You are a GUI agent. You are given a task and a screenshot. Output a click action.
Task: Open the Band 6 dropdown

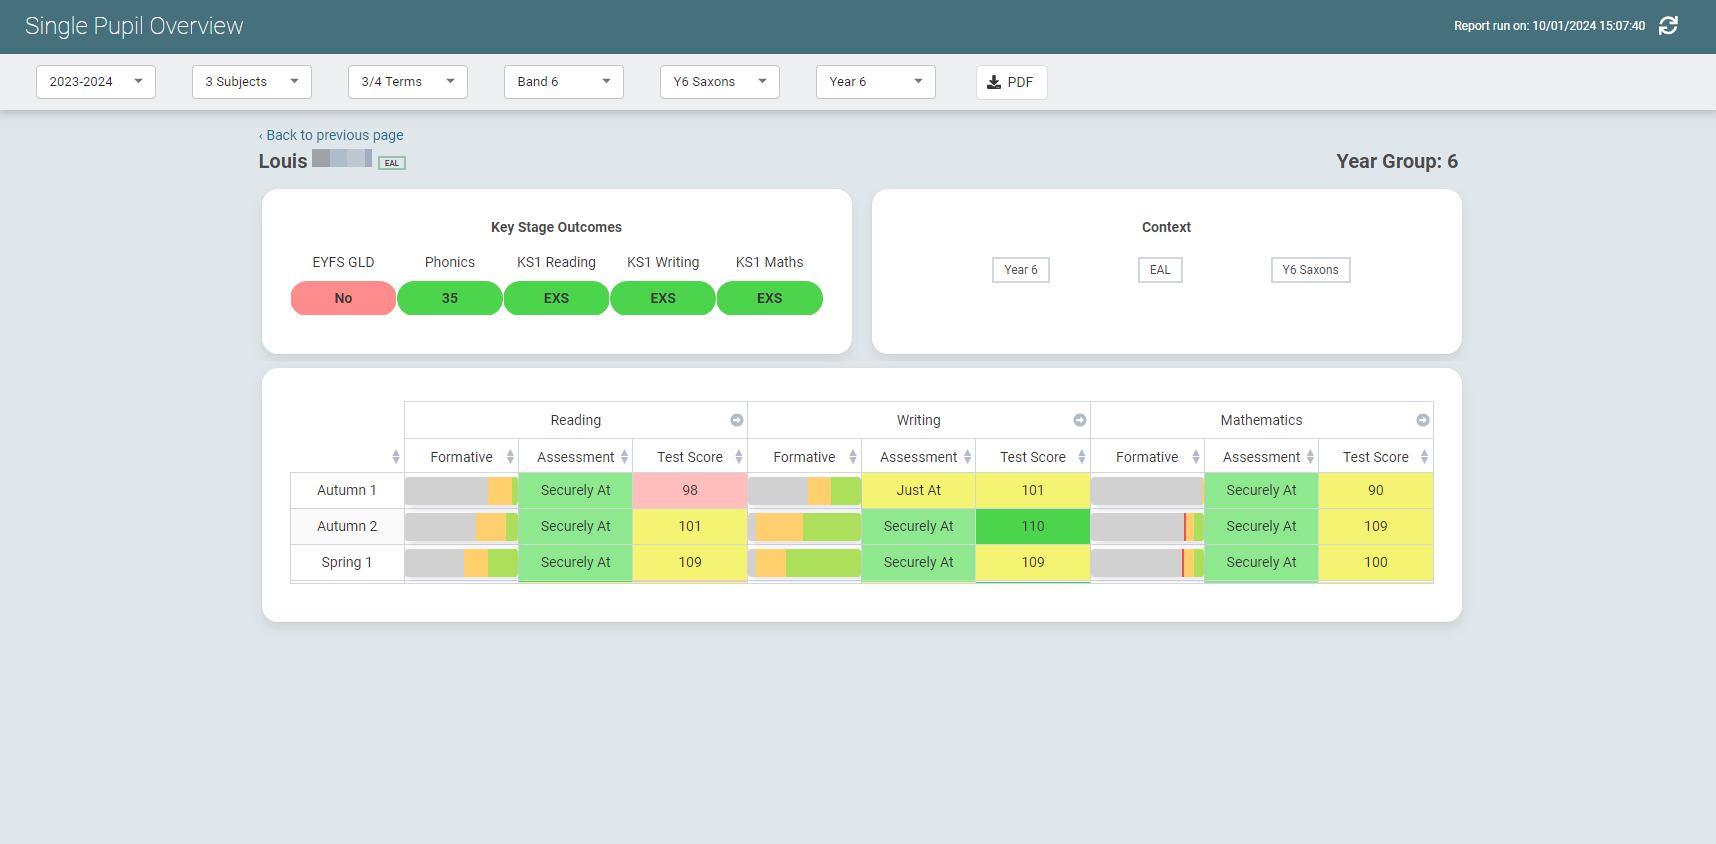tap(564, 82)
